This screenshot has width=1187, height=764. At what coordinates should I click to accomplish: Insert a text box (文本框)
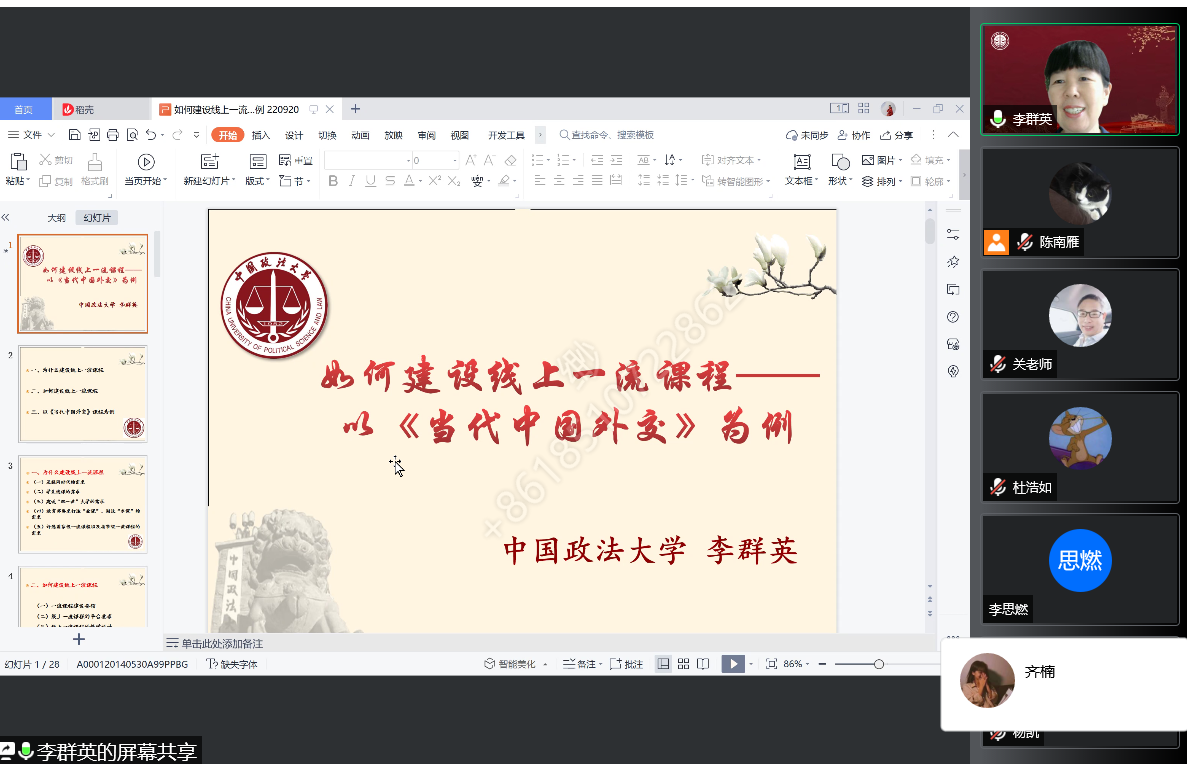coord(800,169)
